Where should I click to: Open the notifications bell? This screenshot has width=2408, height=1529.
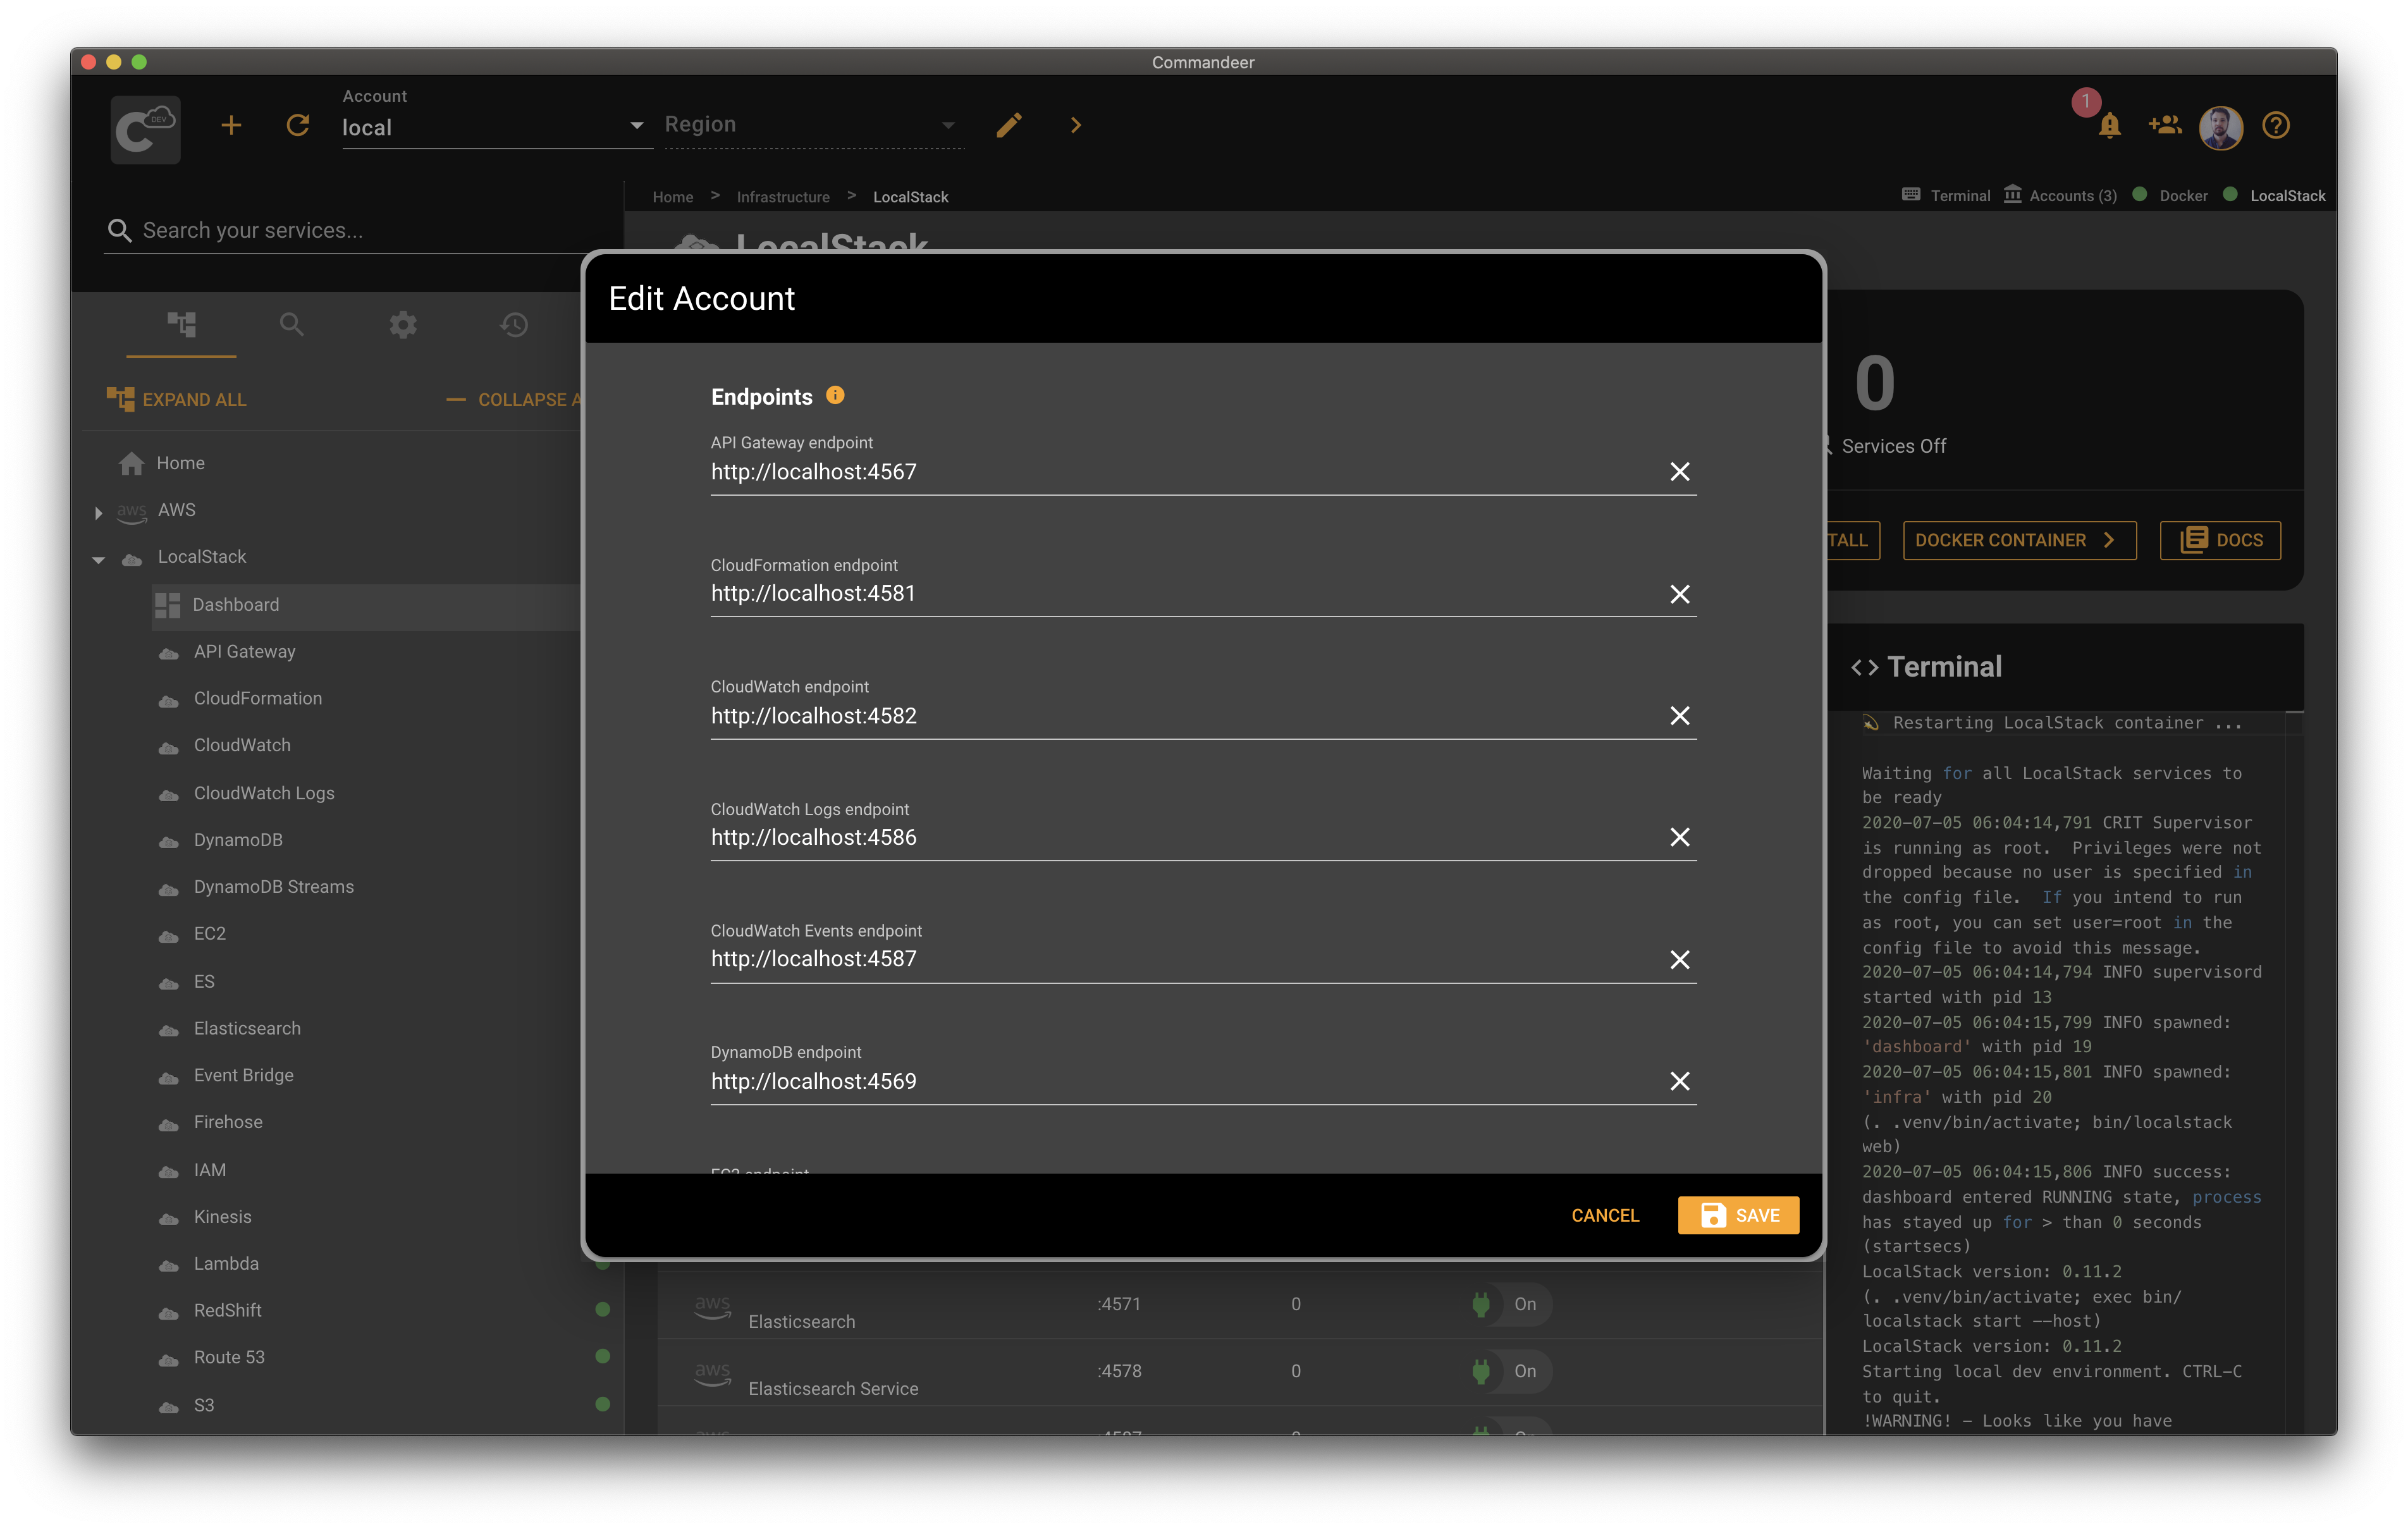tap(2109, 126)
